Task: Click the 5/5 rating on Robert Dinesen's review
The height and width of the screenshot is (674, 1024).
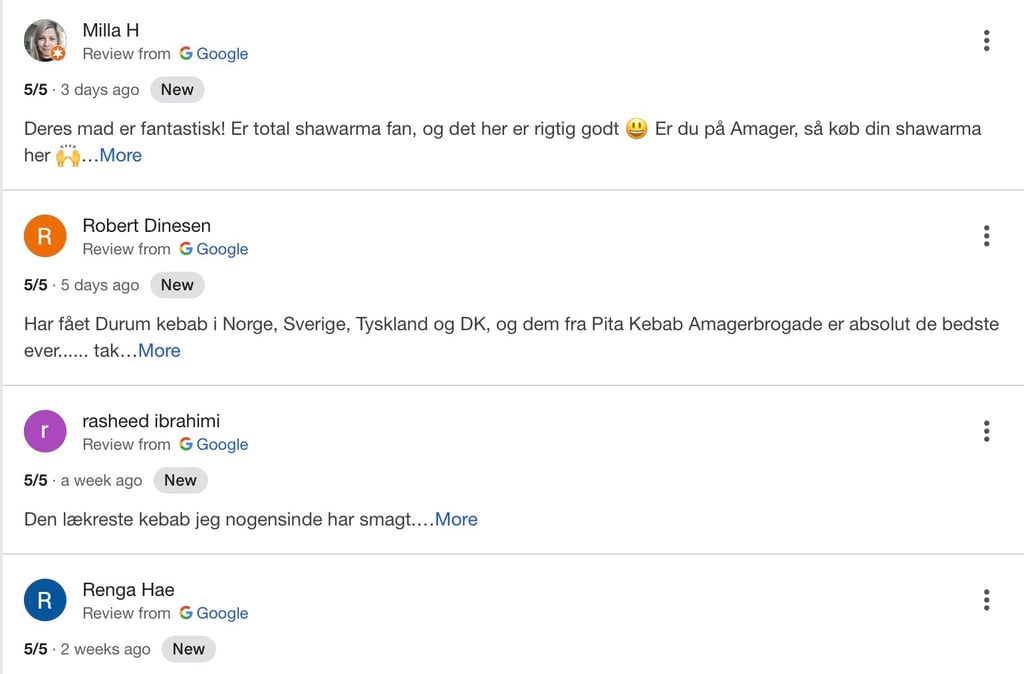Action: point(34,284)
